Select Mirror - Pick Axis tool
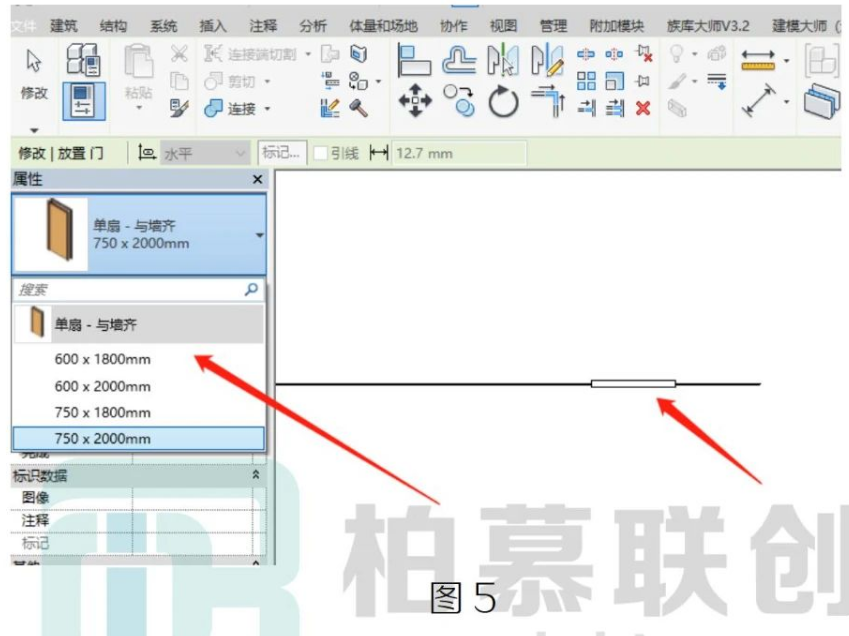 (503, 60)
